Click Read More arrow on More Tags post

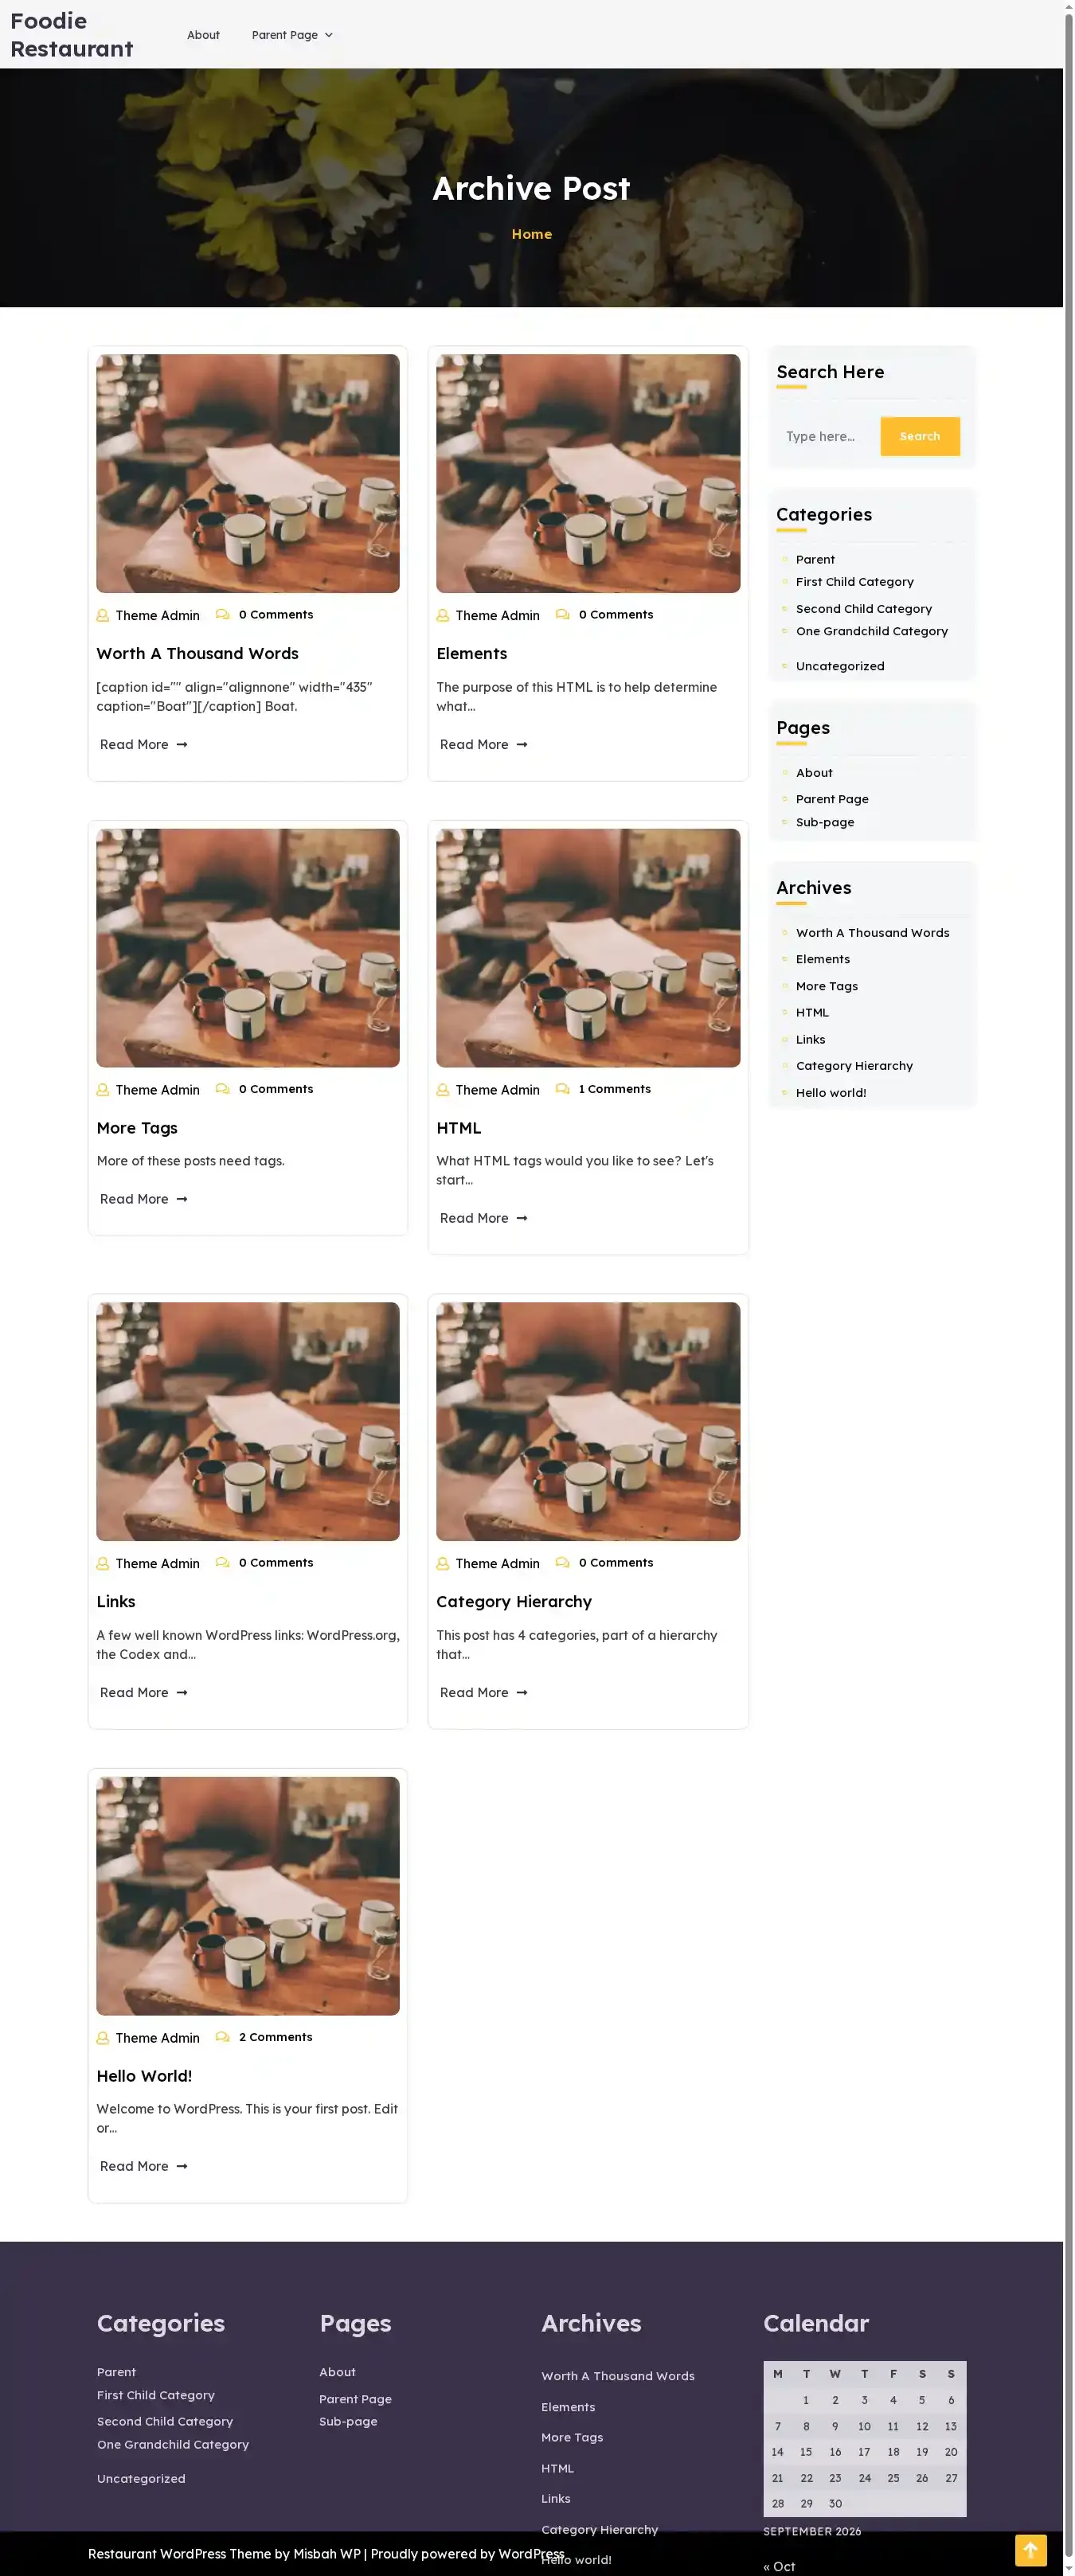[x=182, y=1198]
